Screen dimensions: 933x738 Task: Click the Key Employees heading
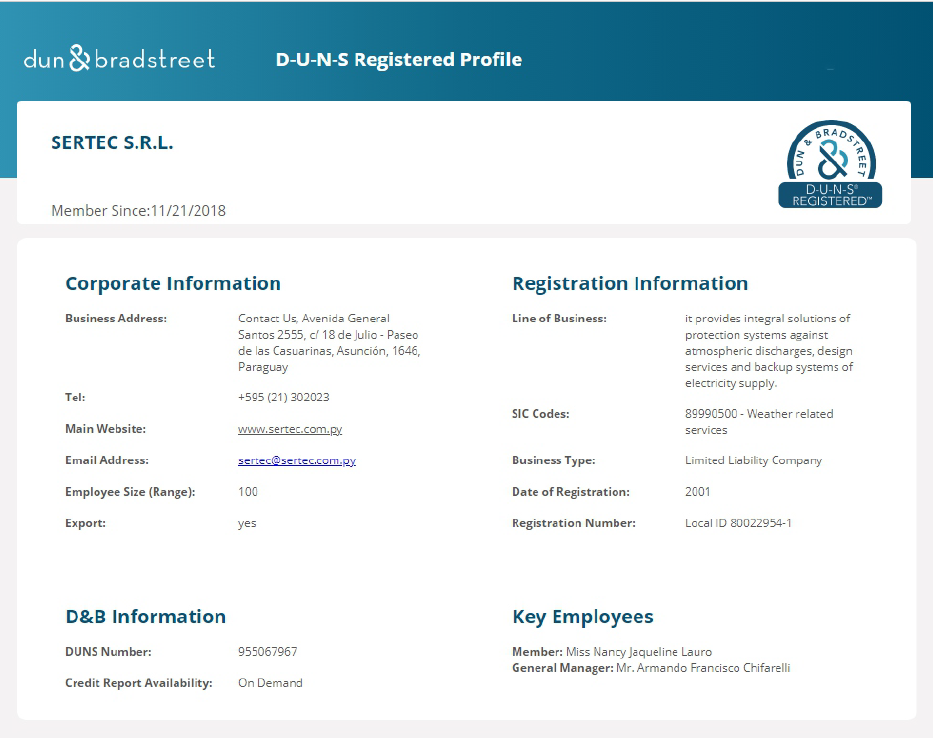tap(583, 617)
